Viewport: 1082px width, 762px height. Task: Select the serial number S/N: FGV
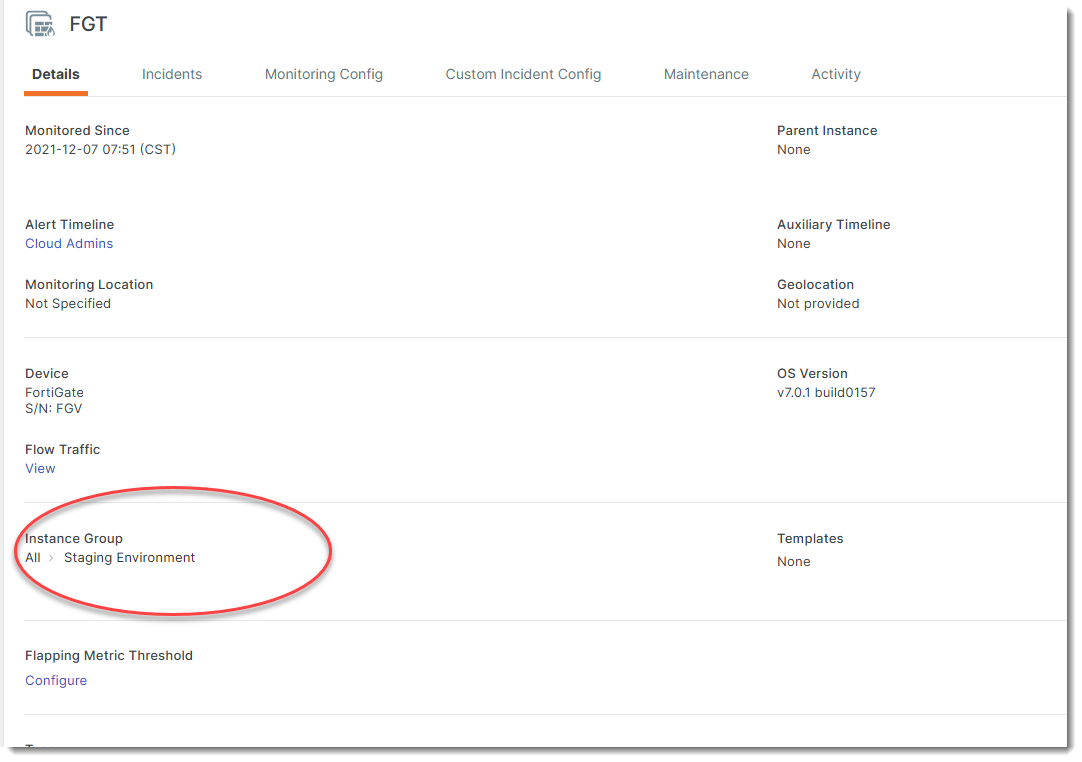coord(54,409)
